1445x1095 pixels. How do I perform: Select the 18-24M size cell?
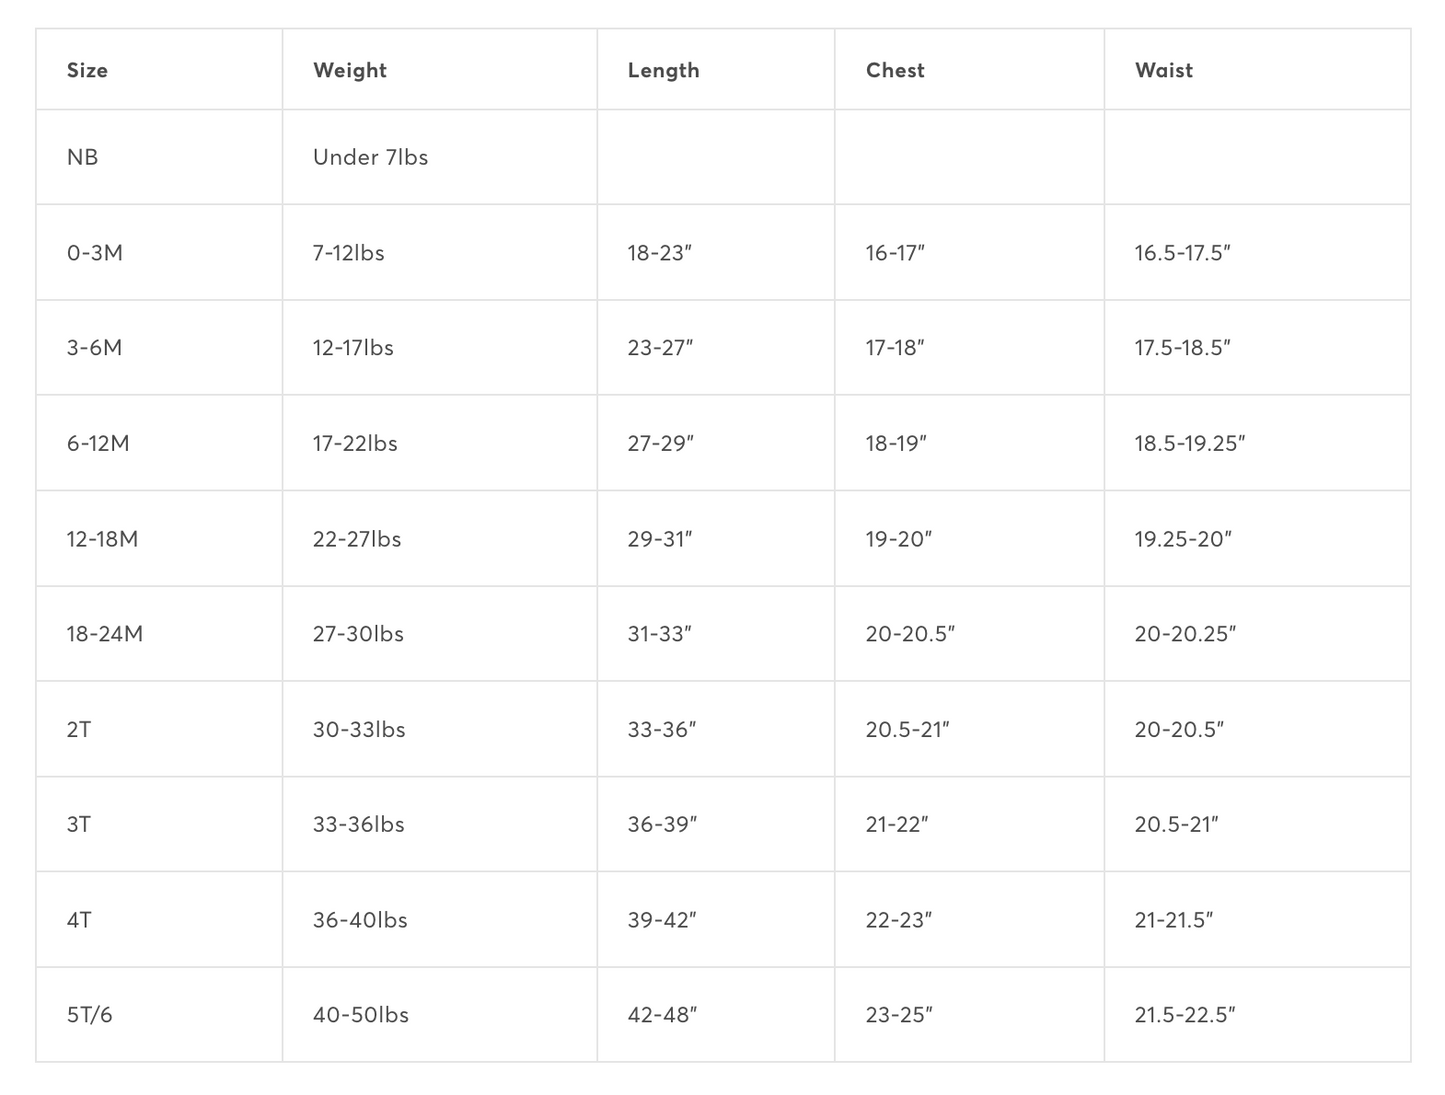click(x=105, y=634)
